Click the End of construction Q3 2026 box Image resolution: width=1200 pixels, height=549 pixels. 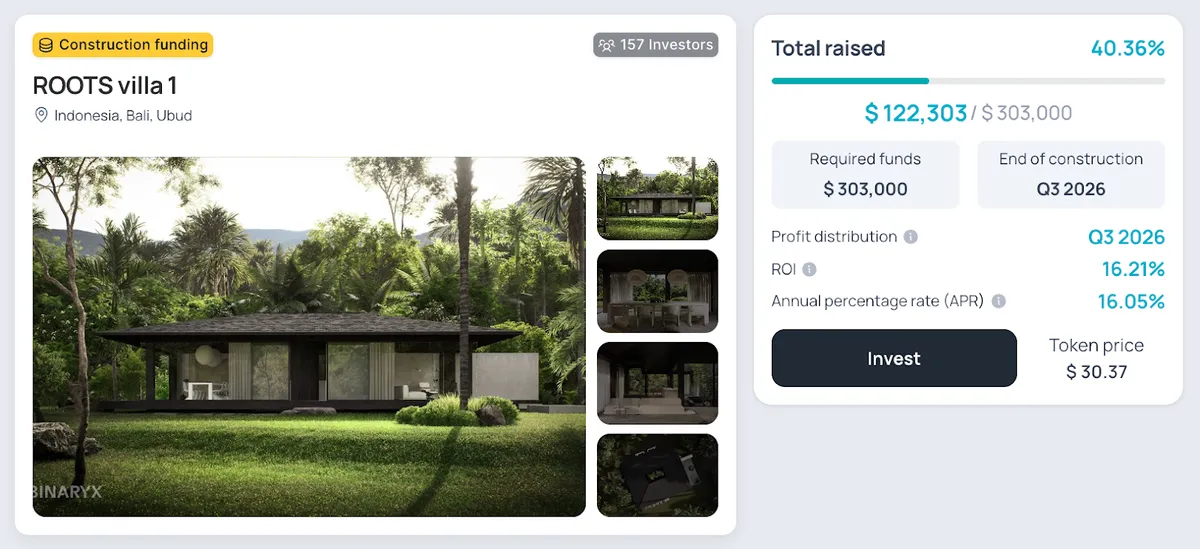tap(1070, 175)
